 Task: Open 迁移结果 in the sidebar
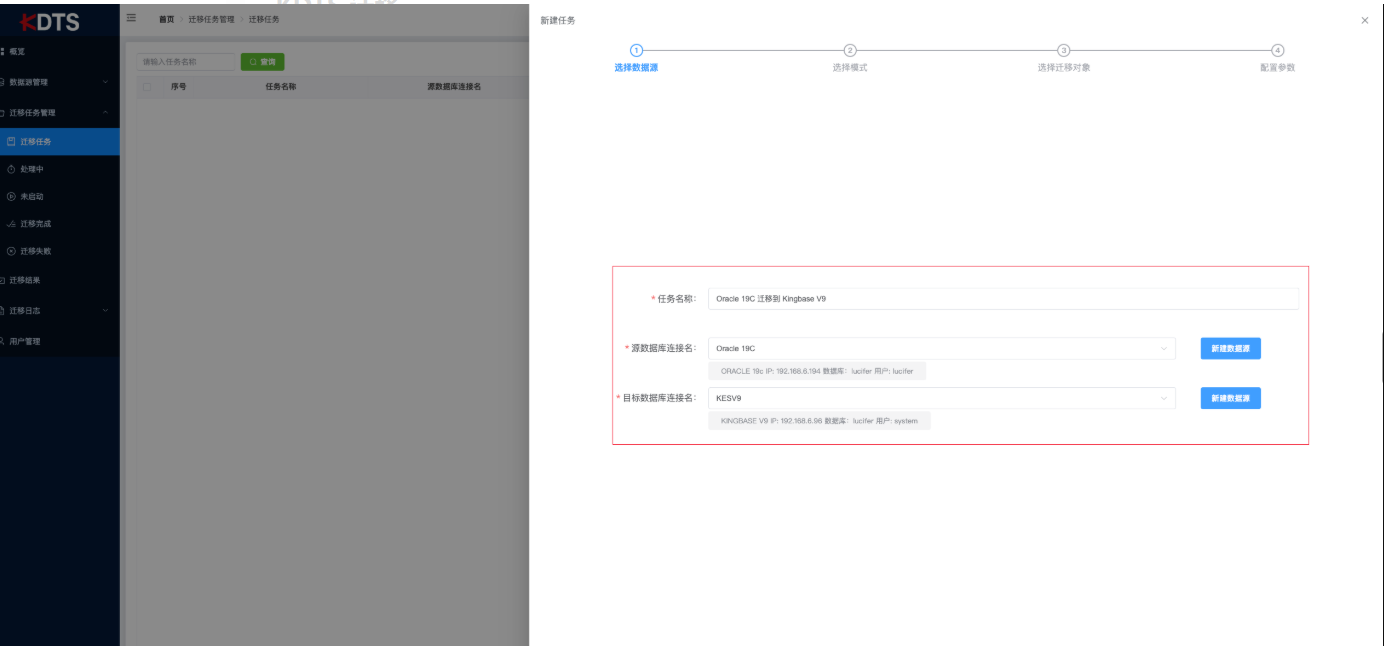pos(59,280)
